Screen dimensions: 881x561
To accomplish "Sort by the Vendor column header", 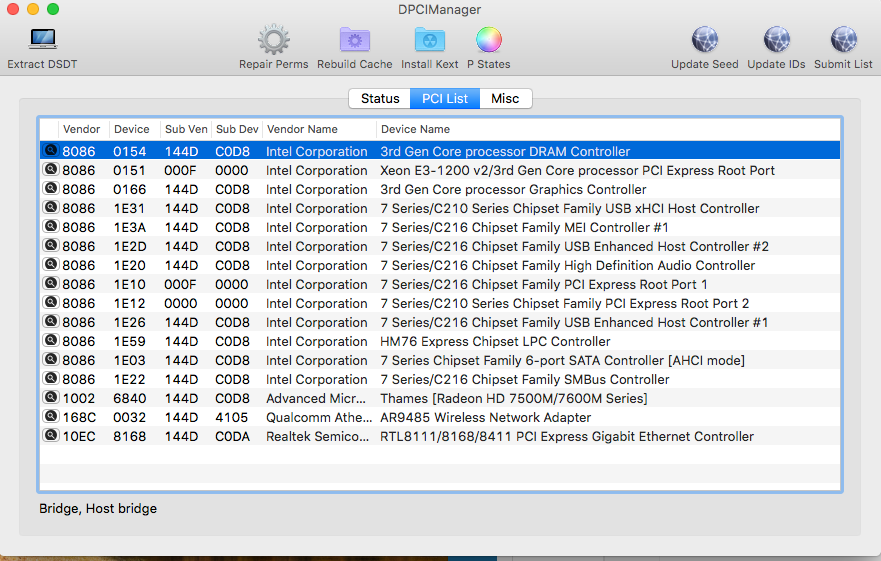I will [x=83, y=129].
